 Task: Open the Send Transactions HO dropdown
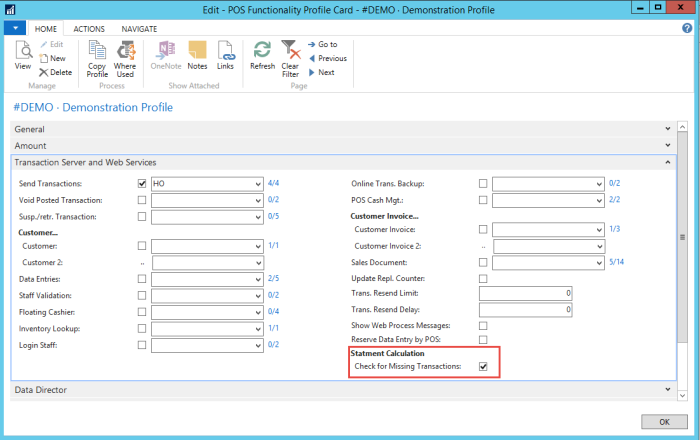click(257, 184)
